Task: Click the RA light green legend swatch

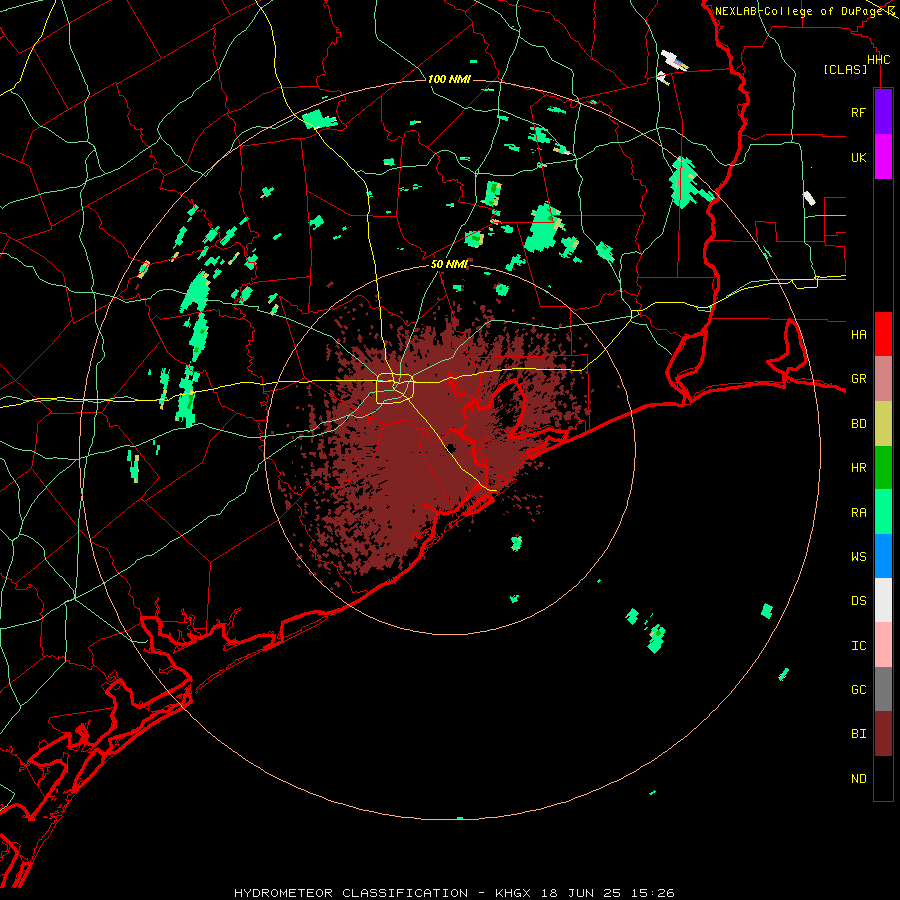Action: 883,512
